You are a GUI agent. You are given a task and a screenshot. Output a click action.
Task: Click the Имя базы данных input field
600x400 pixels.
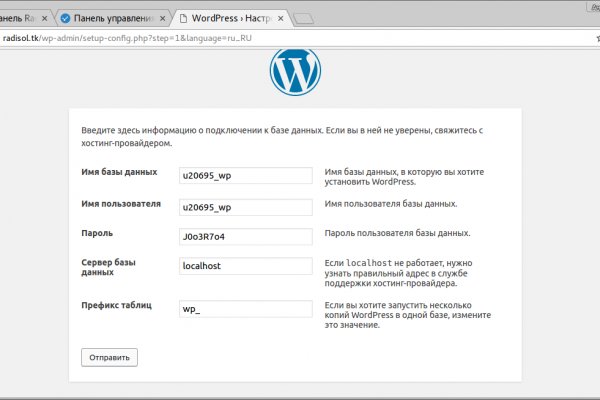click(x=245, y=176)
